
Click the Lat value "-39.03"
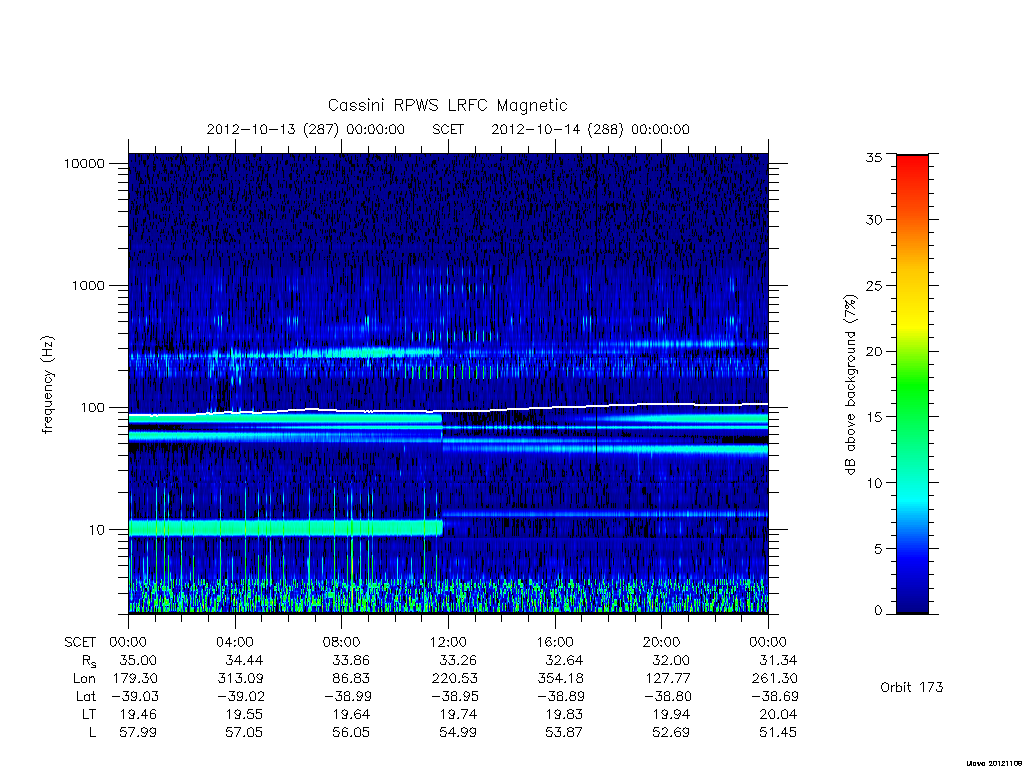click(x=134, y=697)
